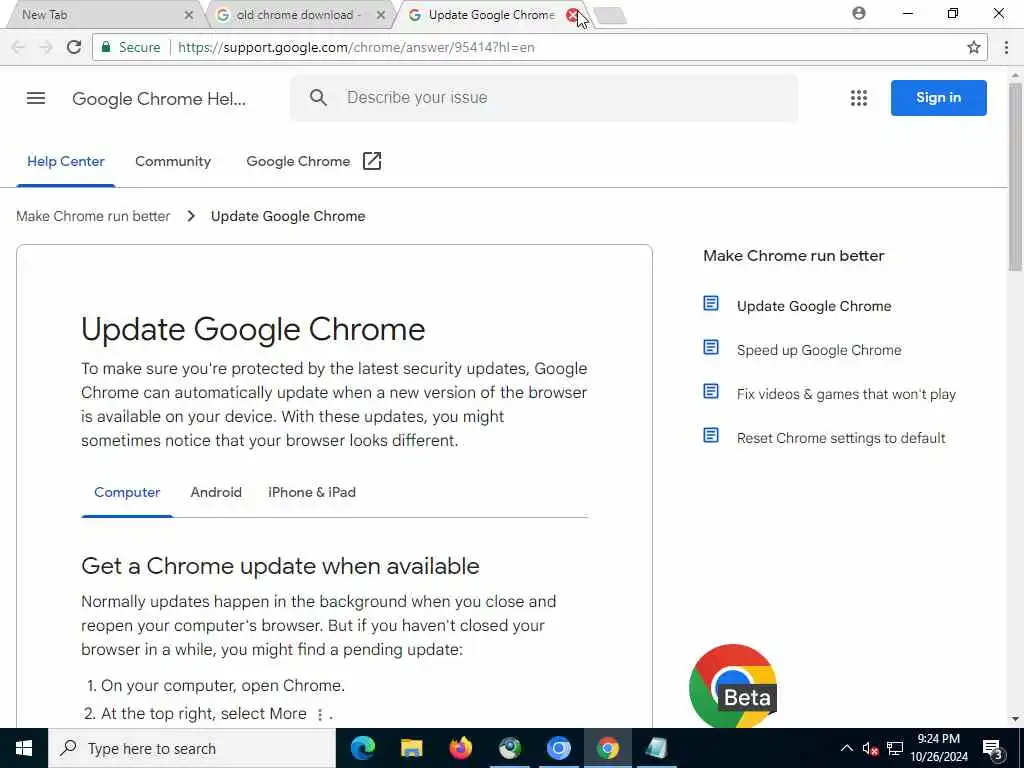Select the Computer platform tab
Image resolution: width=1024 pixels, height=768 pixels.
(x=127, y=492)
